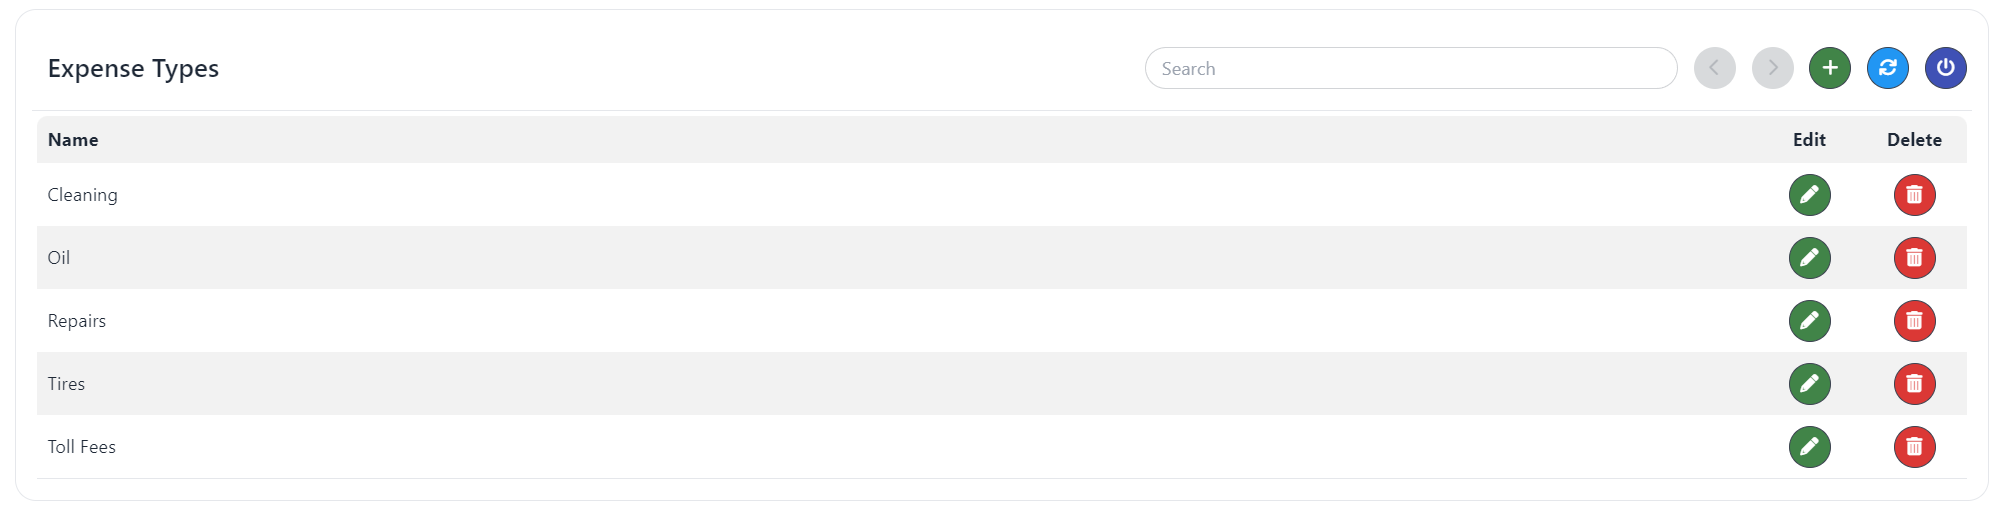1996x508 pixels.
Task: Delete the Toll Fees expense type
Action: click(1914, 447)
